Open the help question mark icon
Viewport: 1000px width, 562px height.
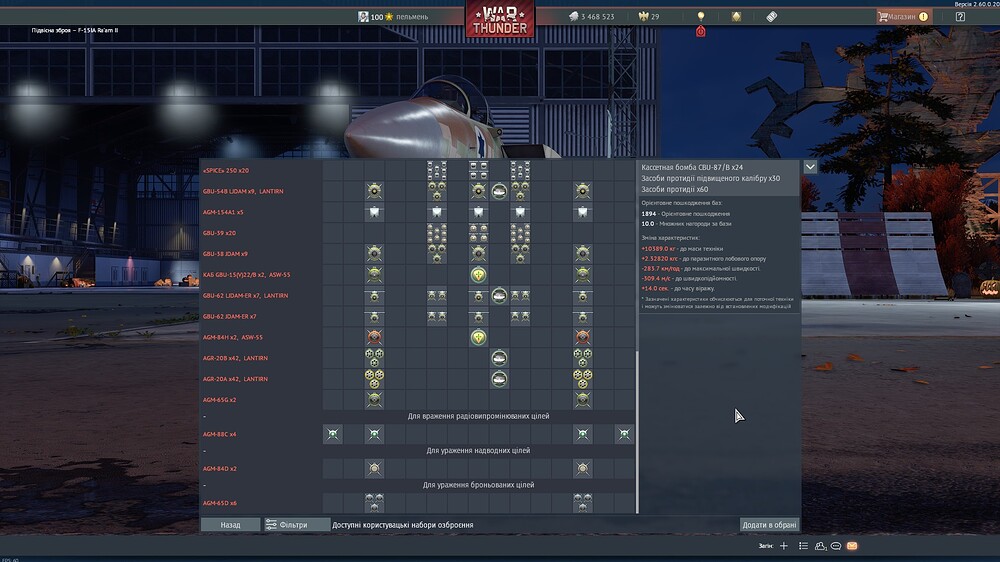pyautogui.click(x=960, y=17)
